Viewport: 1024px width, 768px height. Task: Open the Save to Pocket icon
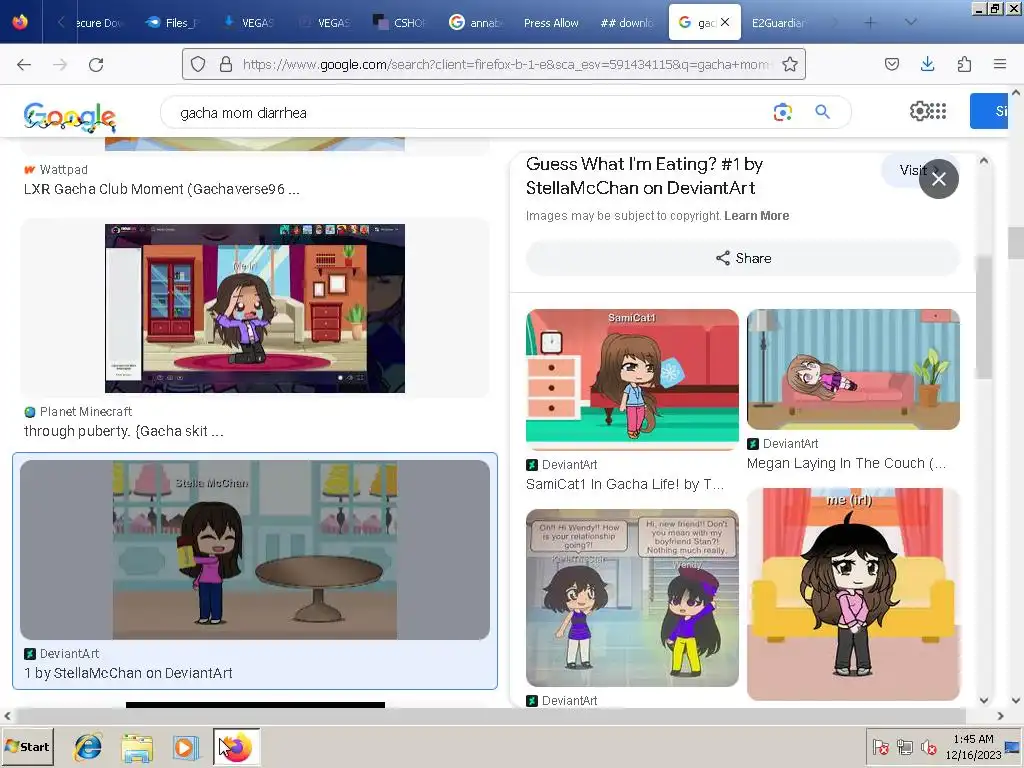click(x=891, y=64)
